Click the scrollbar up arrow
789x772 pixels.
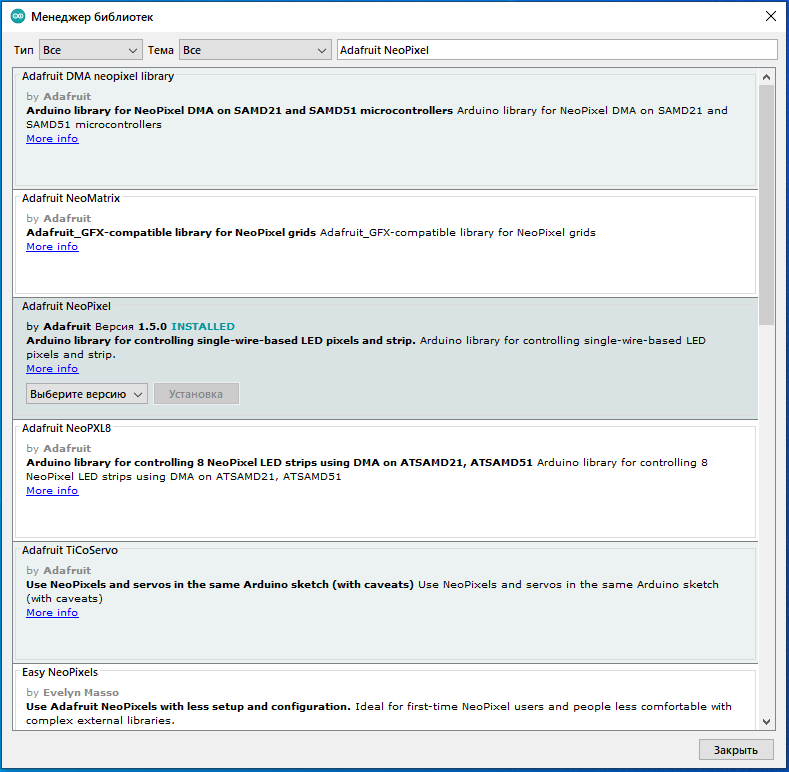766,77
